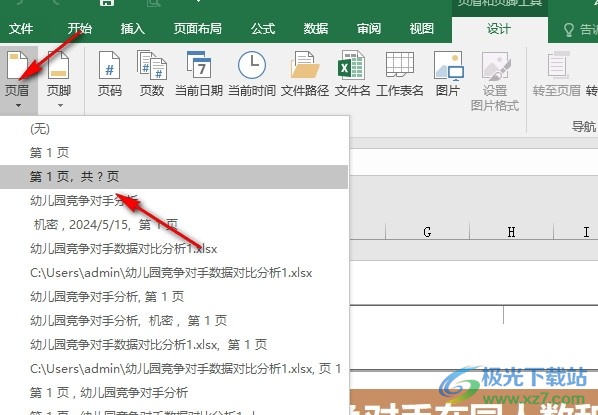Choose 第 1 页 header preset
Screen dimensions: 598x415
coord(174,153)
